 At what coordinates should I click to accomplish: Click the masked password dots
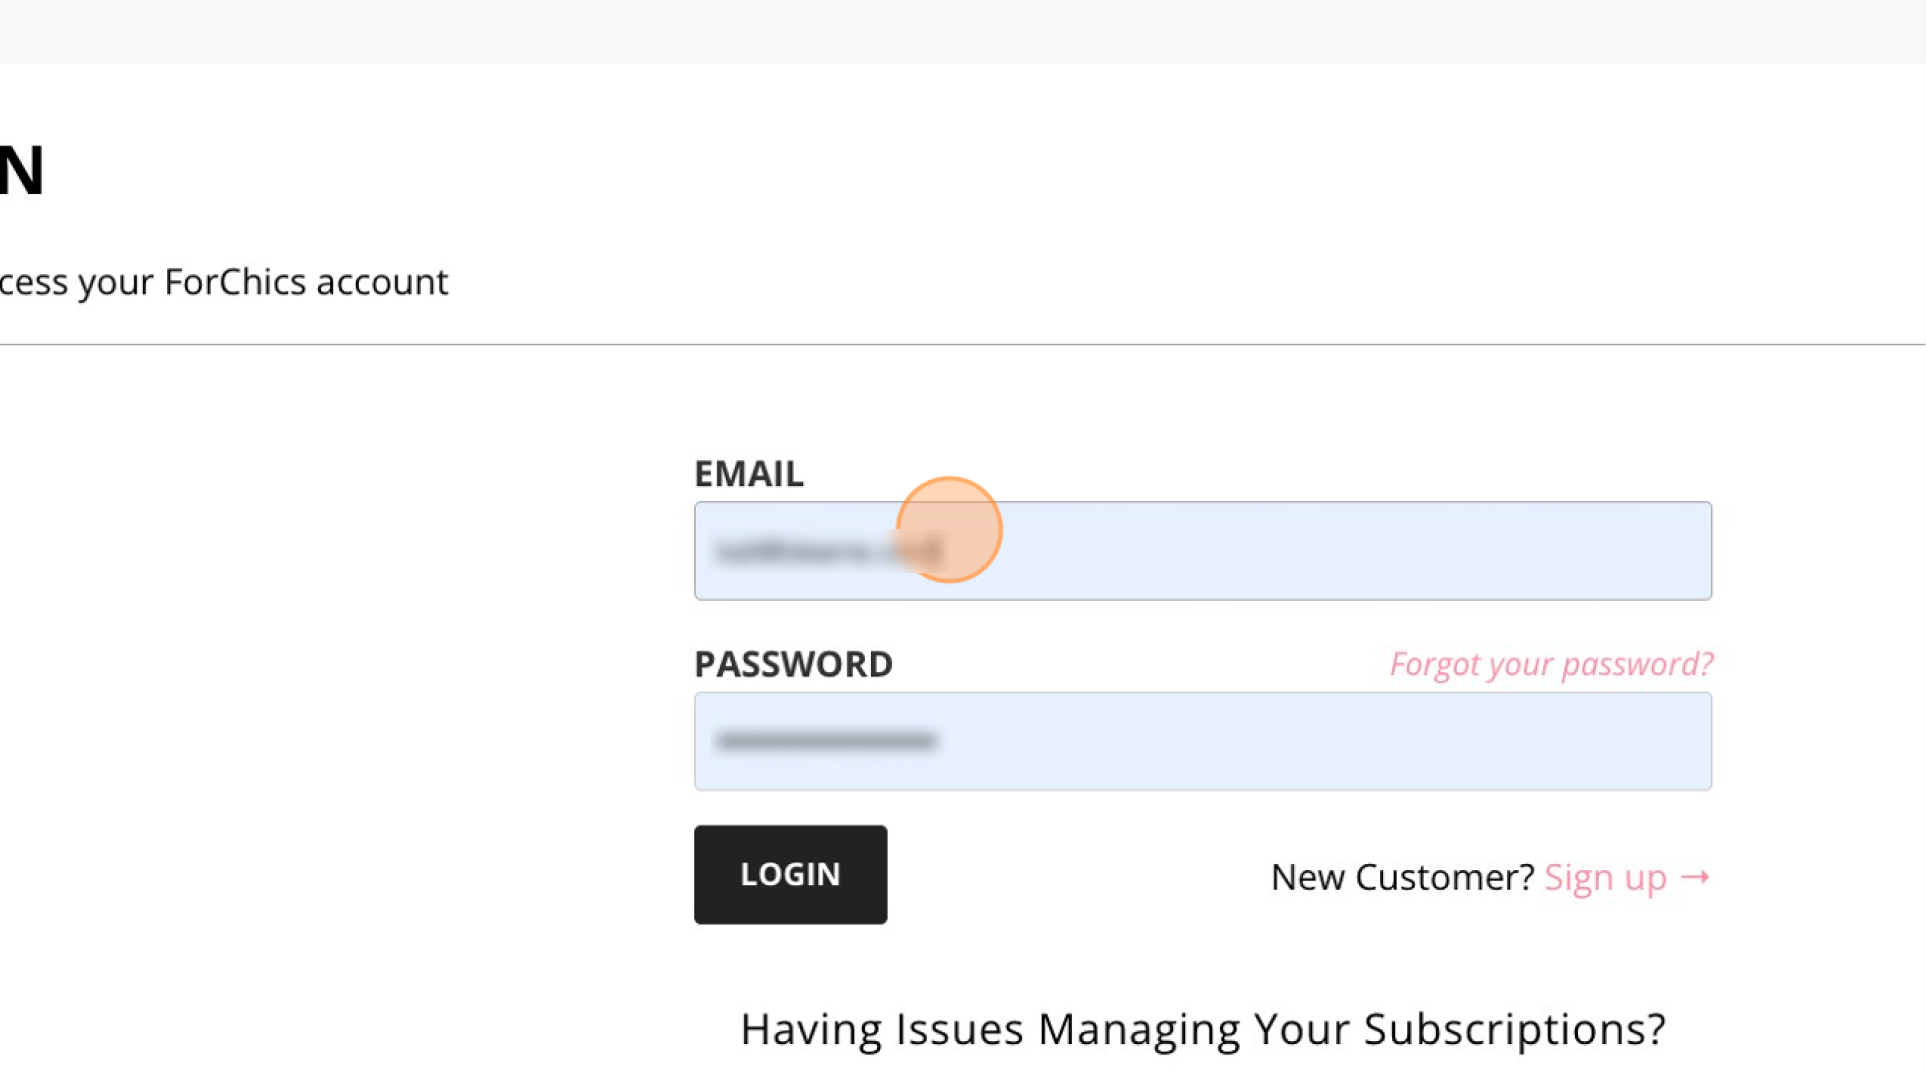826,741
